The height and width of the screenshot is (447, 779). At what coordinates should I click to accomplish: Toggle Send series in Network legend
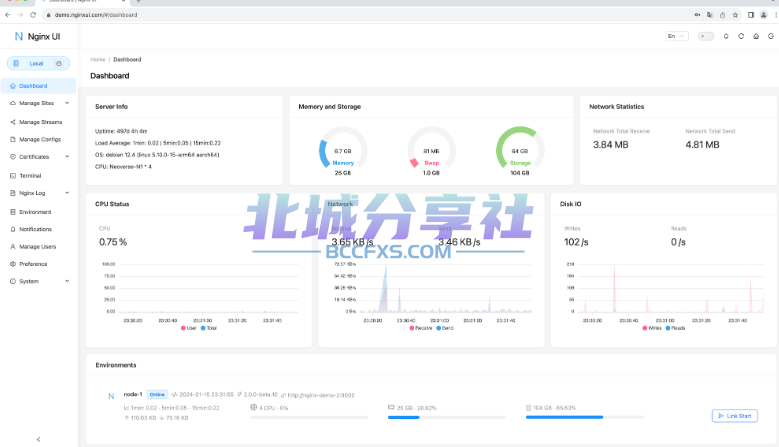tap(445, 328)
